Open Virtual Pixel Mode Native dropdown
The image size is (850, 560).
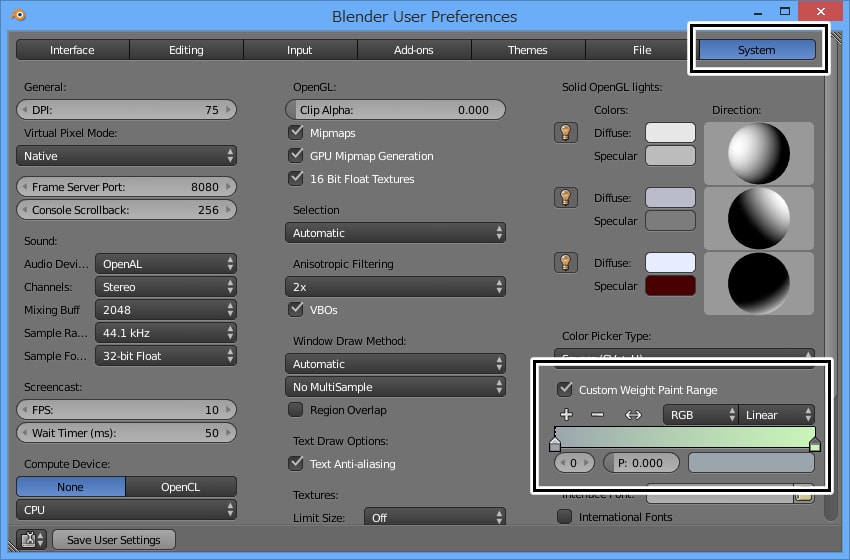click(x=126, y=156)
